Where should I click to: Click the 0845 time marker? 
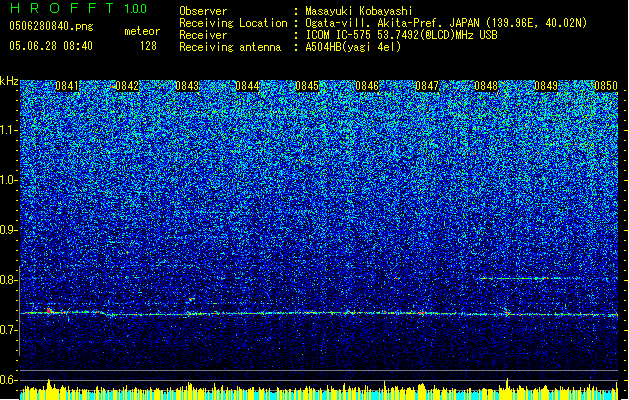pyautogui.click(x=307, y=86)
